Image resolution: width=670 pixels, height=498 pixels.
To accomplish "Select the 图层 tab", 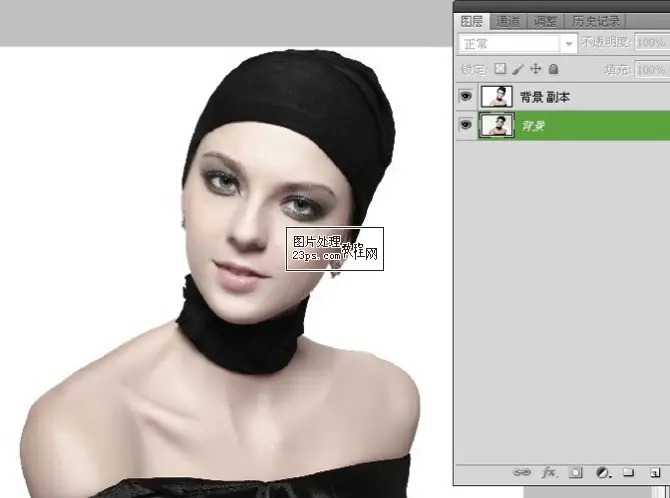I will click(x=471, y=20).
